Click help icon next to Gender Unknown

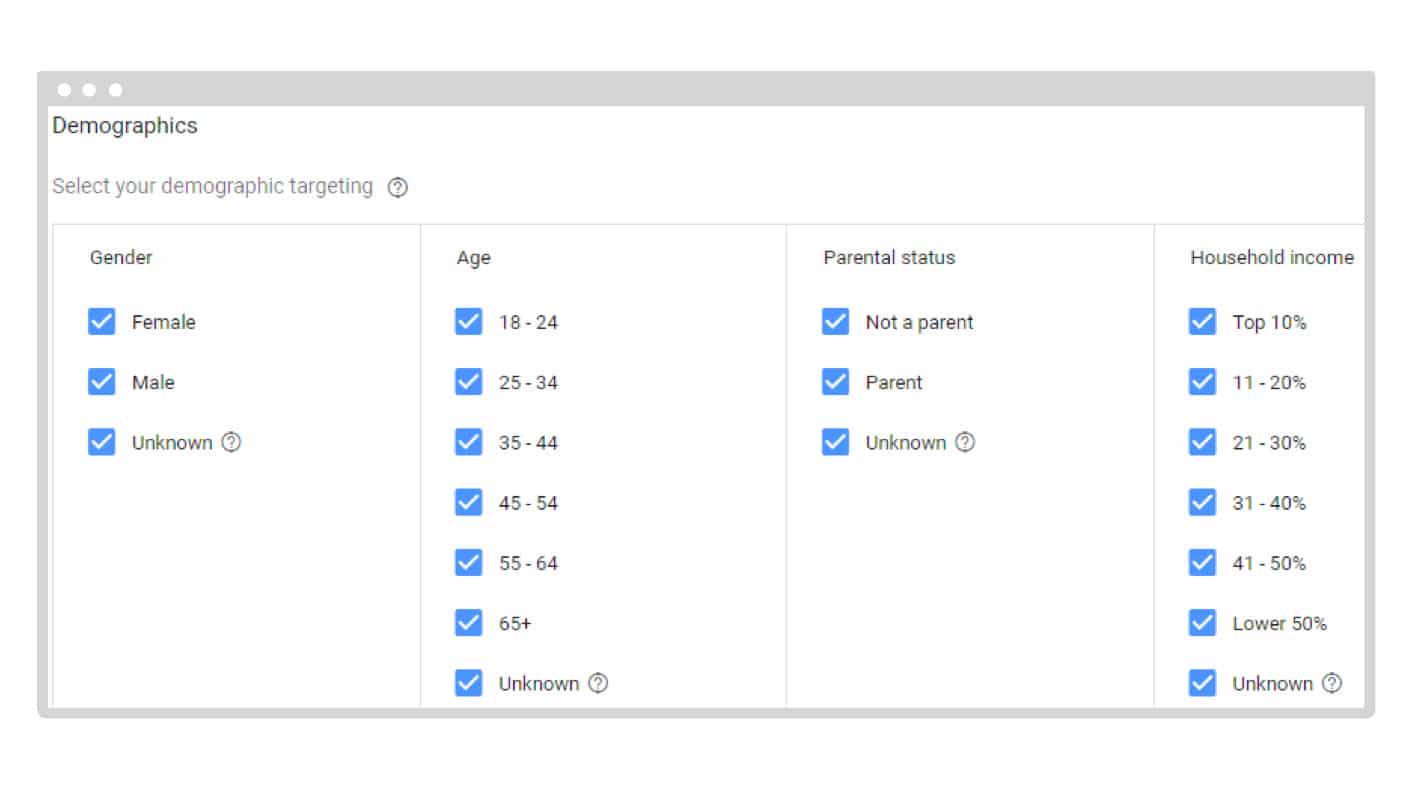[x=231, y=442]
